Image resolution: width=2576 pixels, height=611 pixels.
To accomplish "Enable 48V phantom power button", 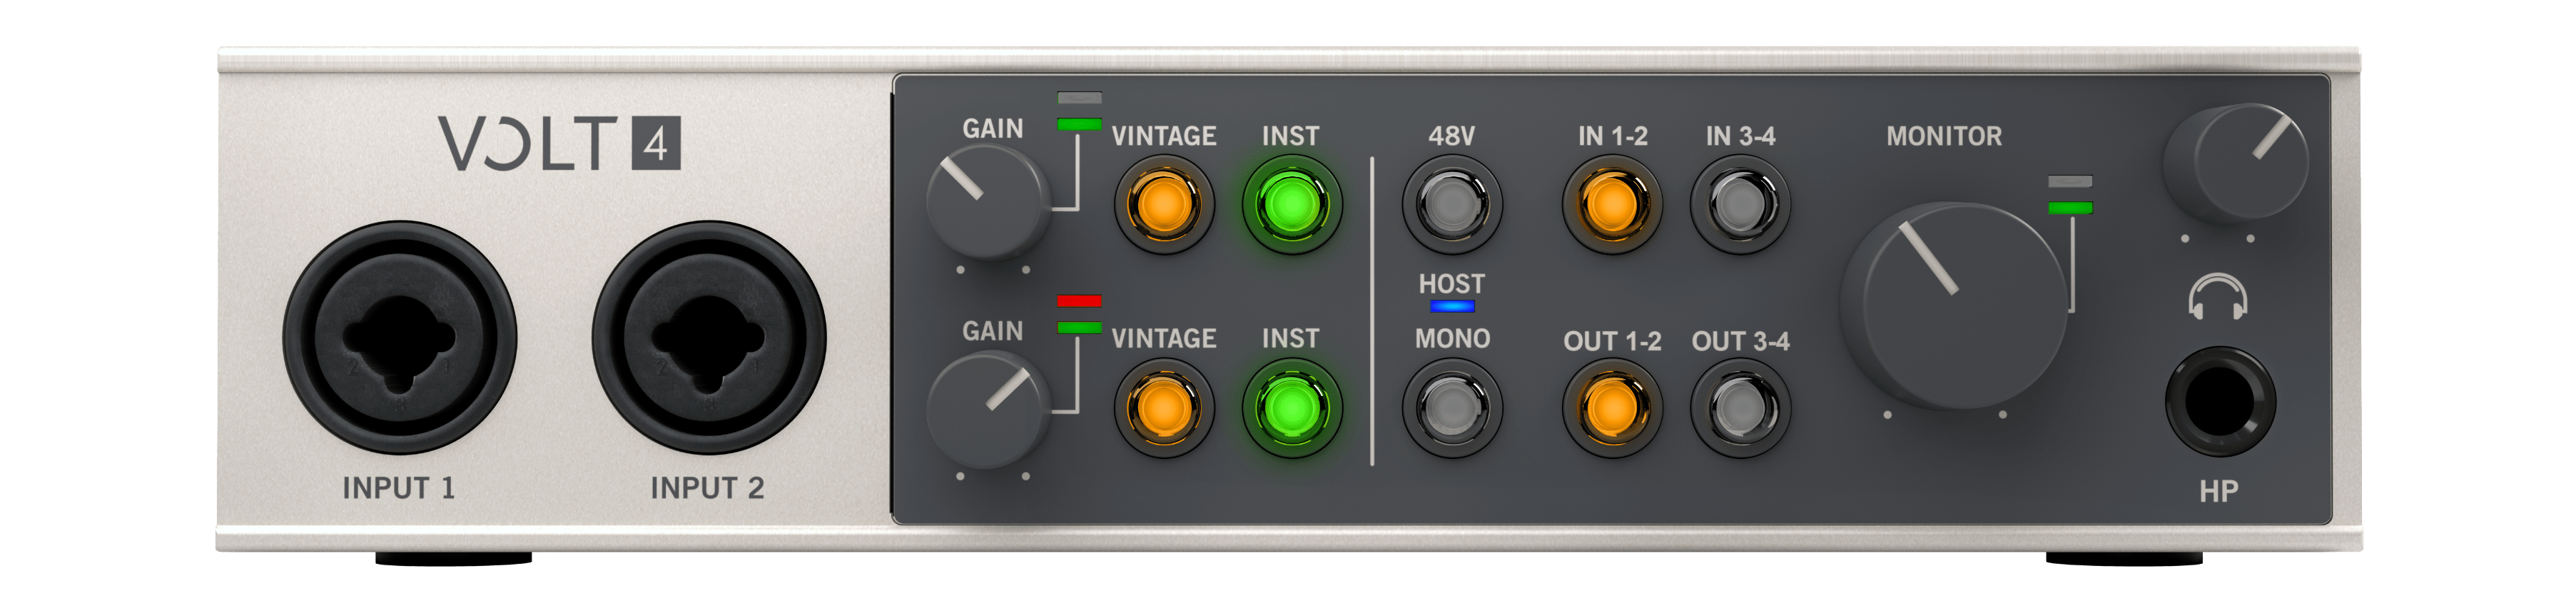I will pyautogui.click(x=1451, y=205).
